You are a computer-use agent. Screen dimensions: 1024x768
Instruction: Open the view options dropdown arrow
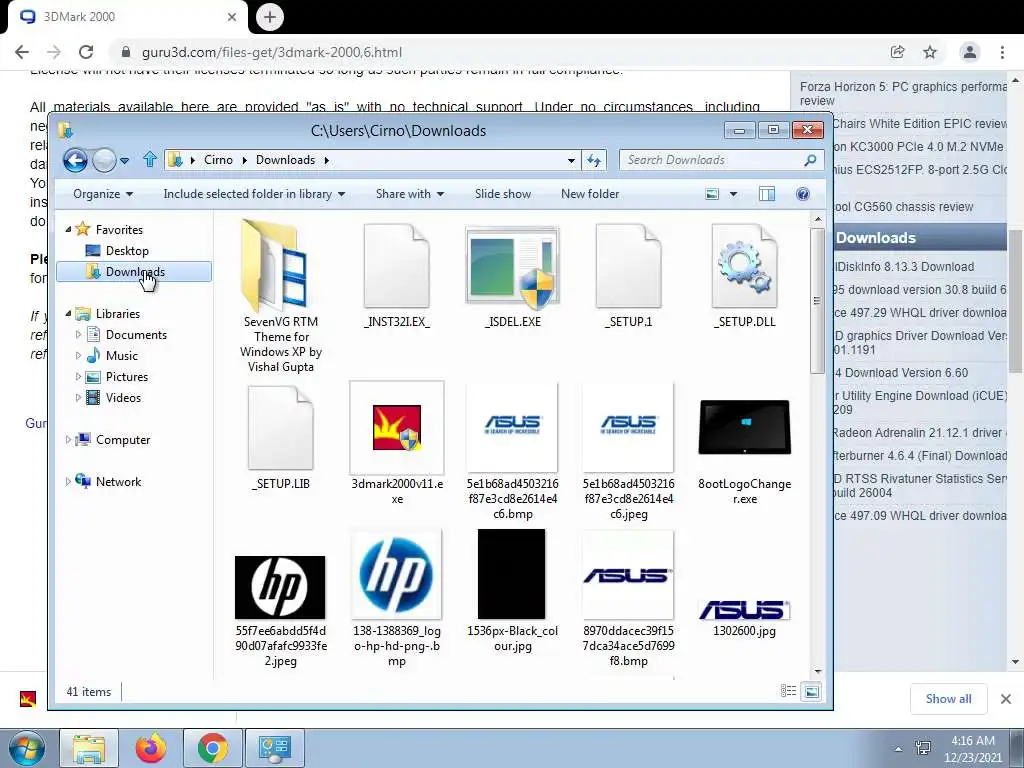733,194
